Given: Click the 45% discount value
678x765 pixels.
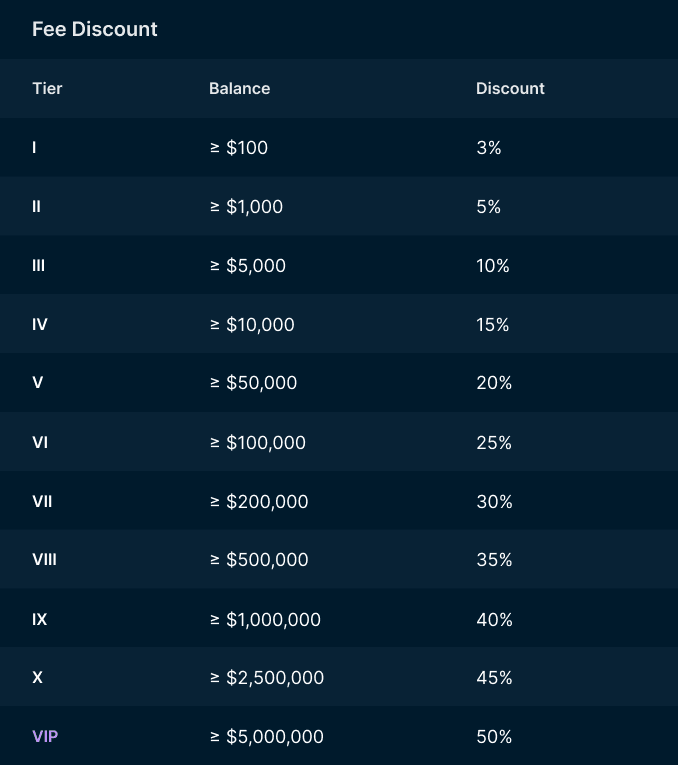Looking at the screenshot, I should click(494, 677).
